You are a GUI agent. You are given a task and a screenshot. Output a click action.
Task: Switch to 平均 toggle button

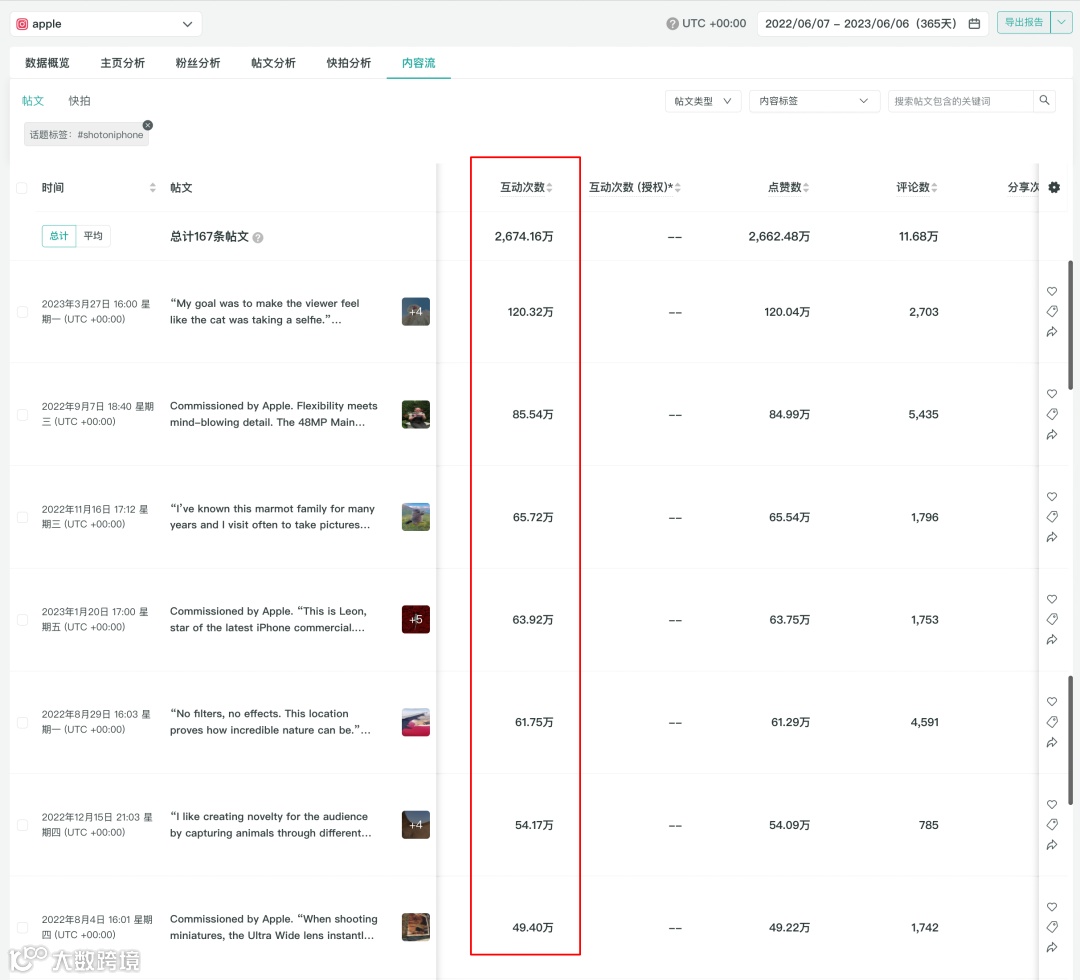(x=93, y=236)
